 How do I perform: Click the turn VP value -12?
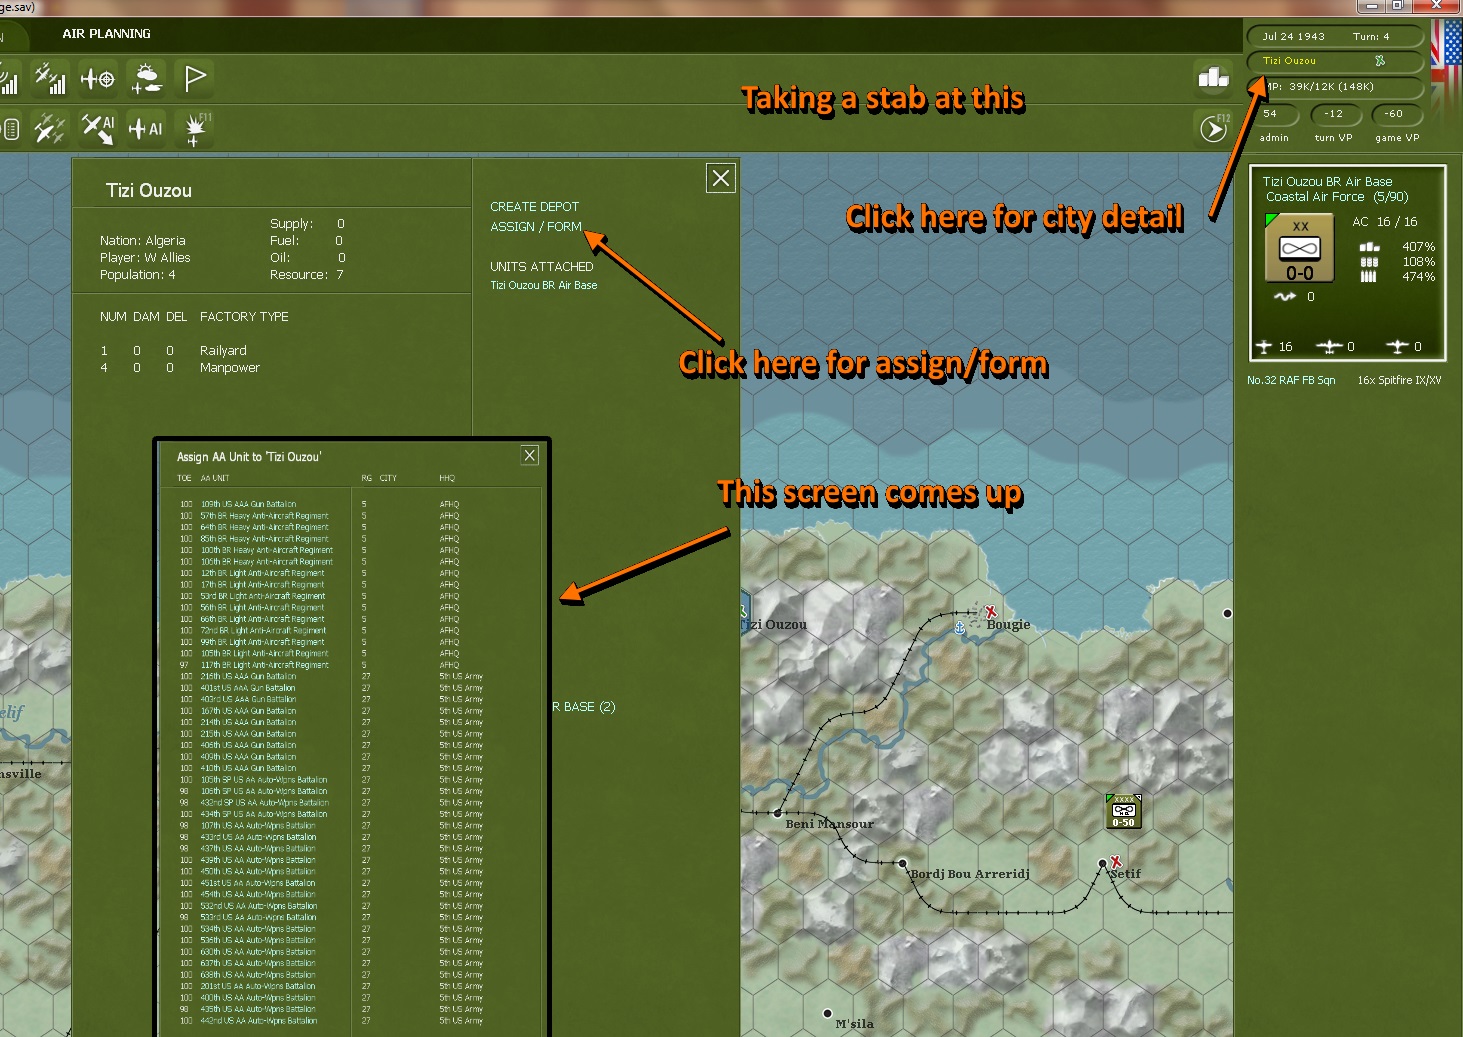click(1334, 114)
